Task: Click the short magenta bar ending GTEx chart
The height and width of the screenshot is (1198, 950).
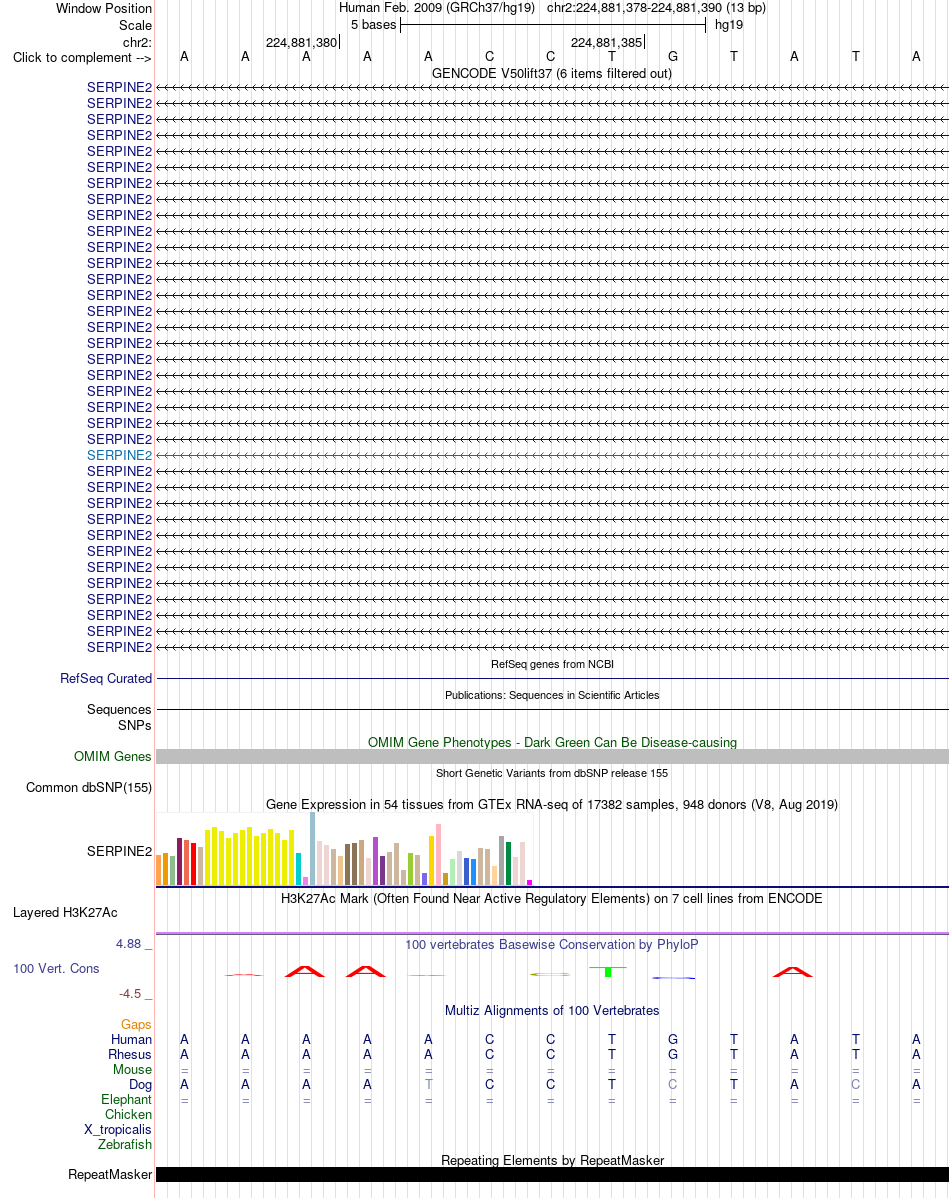Action: [530, 882]
